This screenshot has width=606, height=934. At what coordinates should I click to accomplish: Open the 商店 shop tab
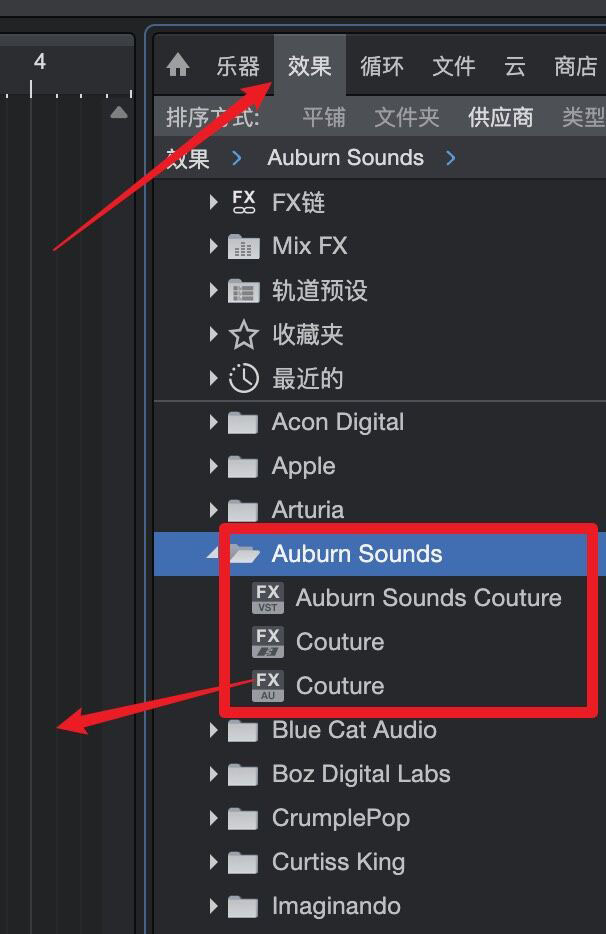tap(576, 66)
